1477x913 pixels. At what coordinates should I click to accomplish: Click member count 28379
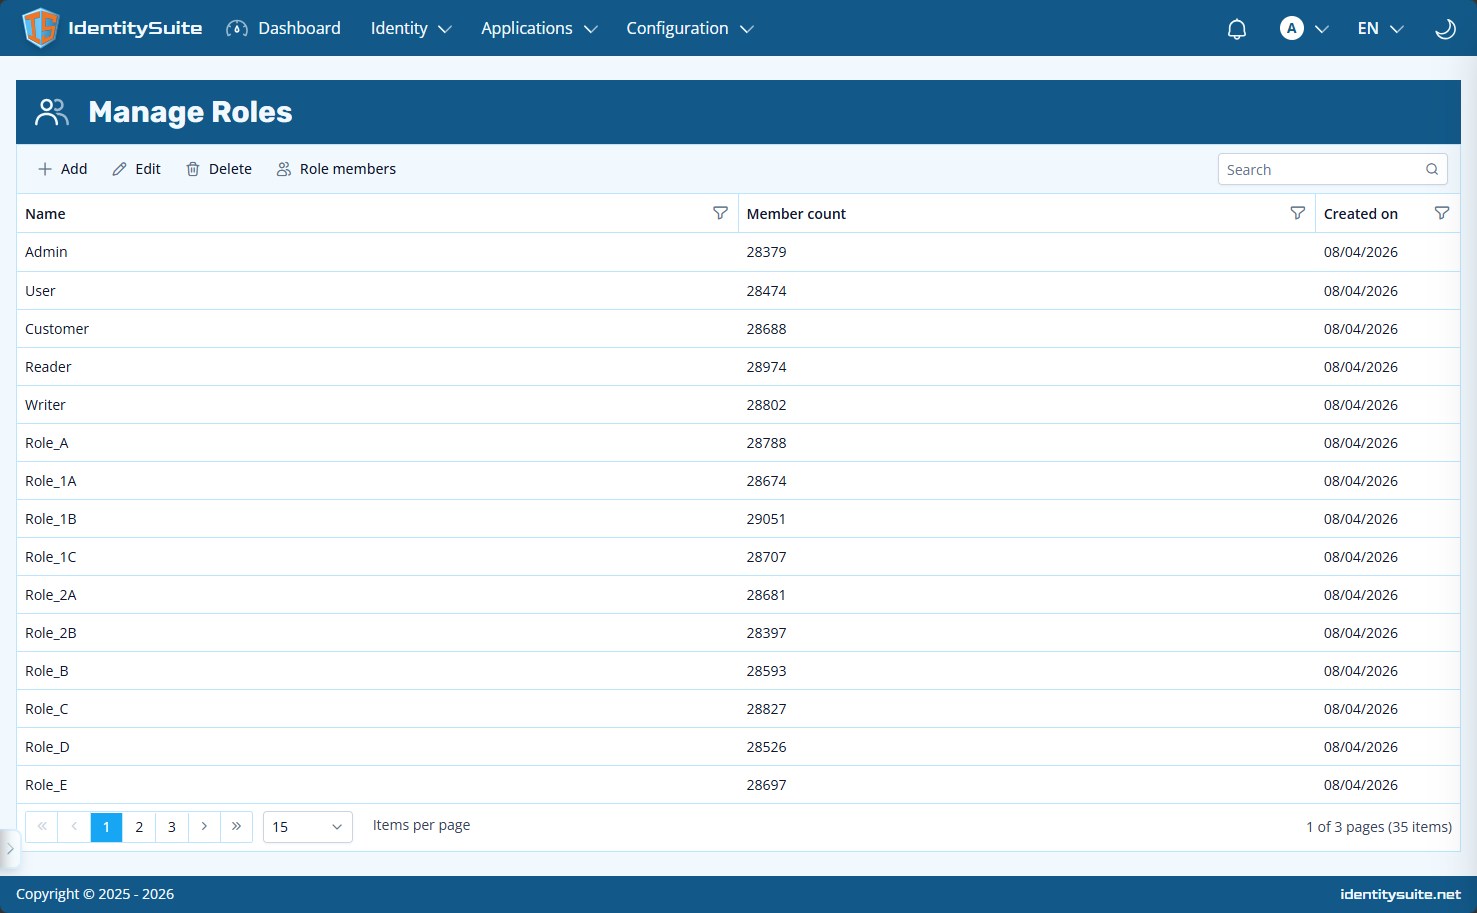[x=766, y=252]
